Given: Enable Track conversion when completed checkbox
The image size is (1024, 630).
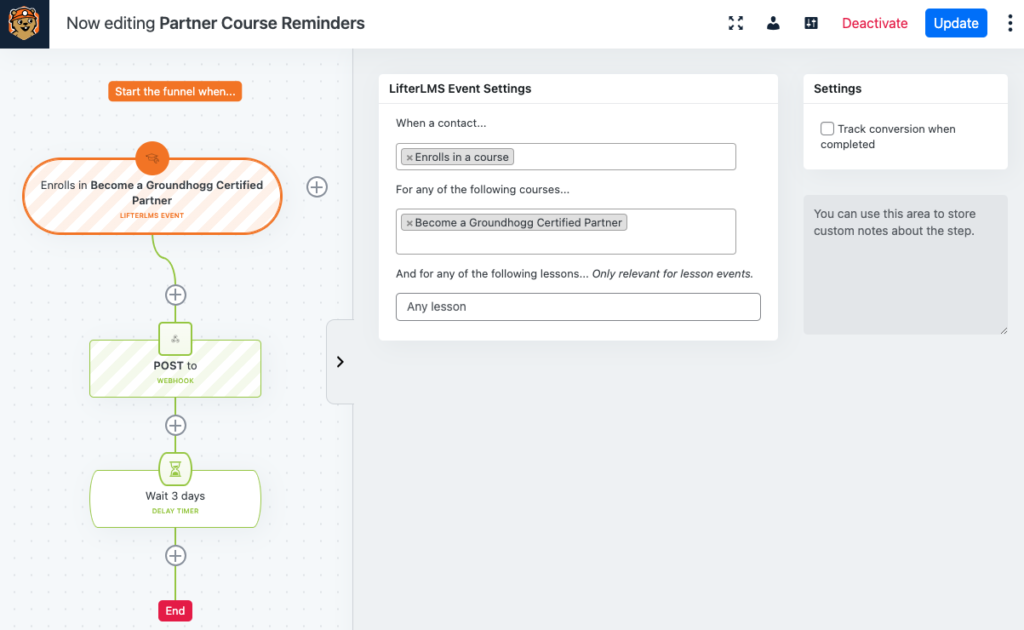Looking at the screenshot, I should click(827, 129).
